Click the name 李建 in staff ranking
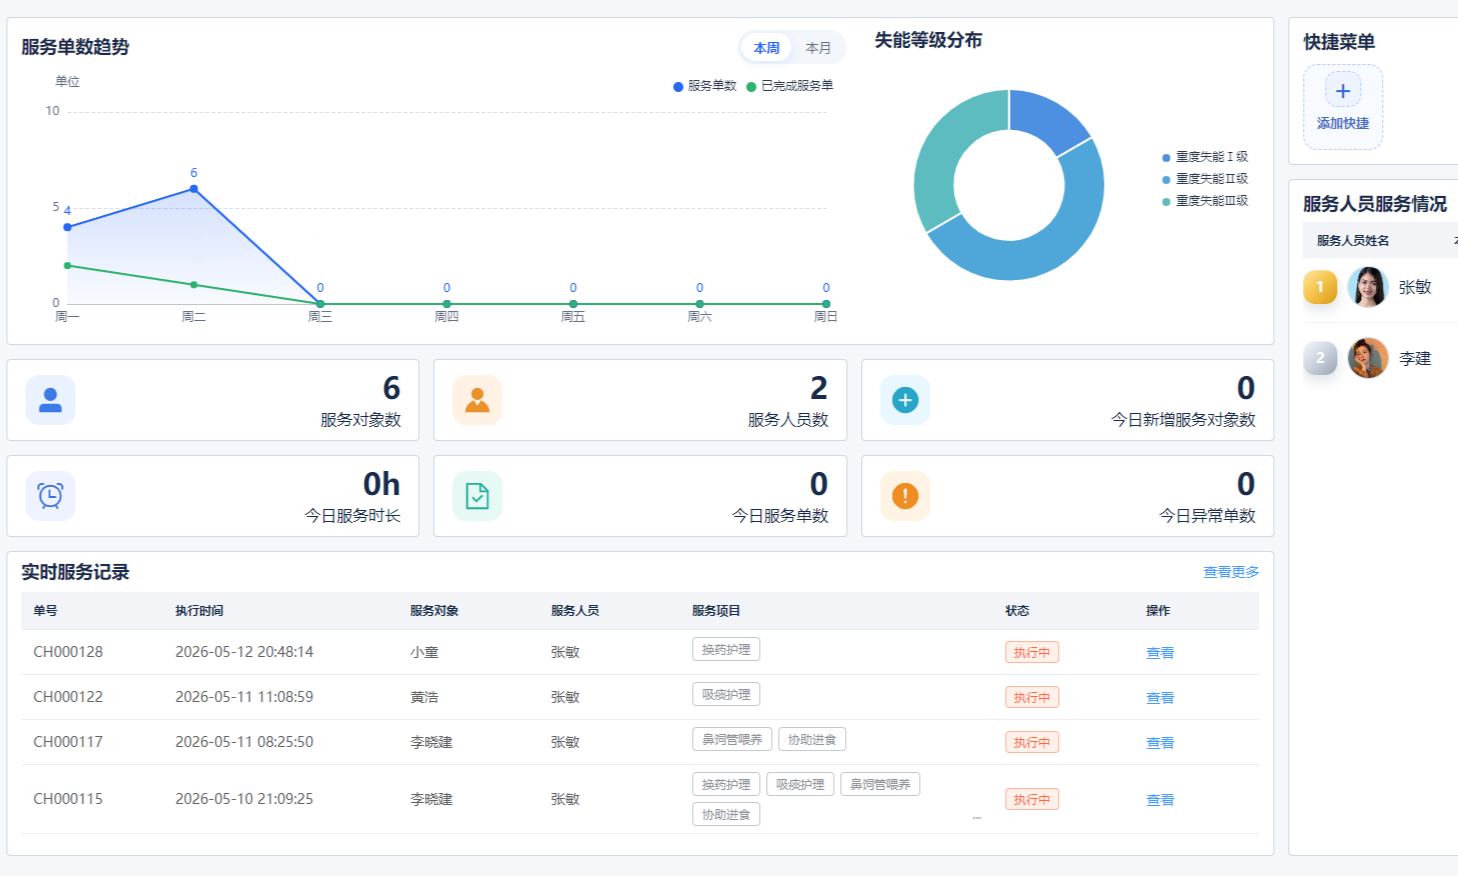The image size is (1458, 876). [x=1415, y=359]
